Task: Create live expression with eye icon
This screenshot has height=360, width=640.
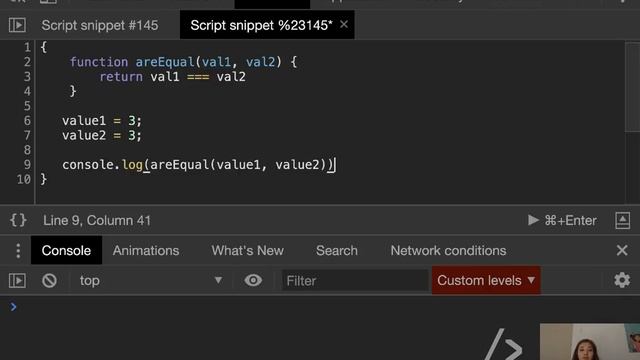Action: pos(253,280)
